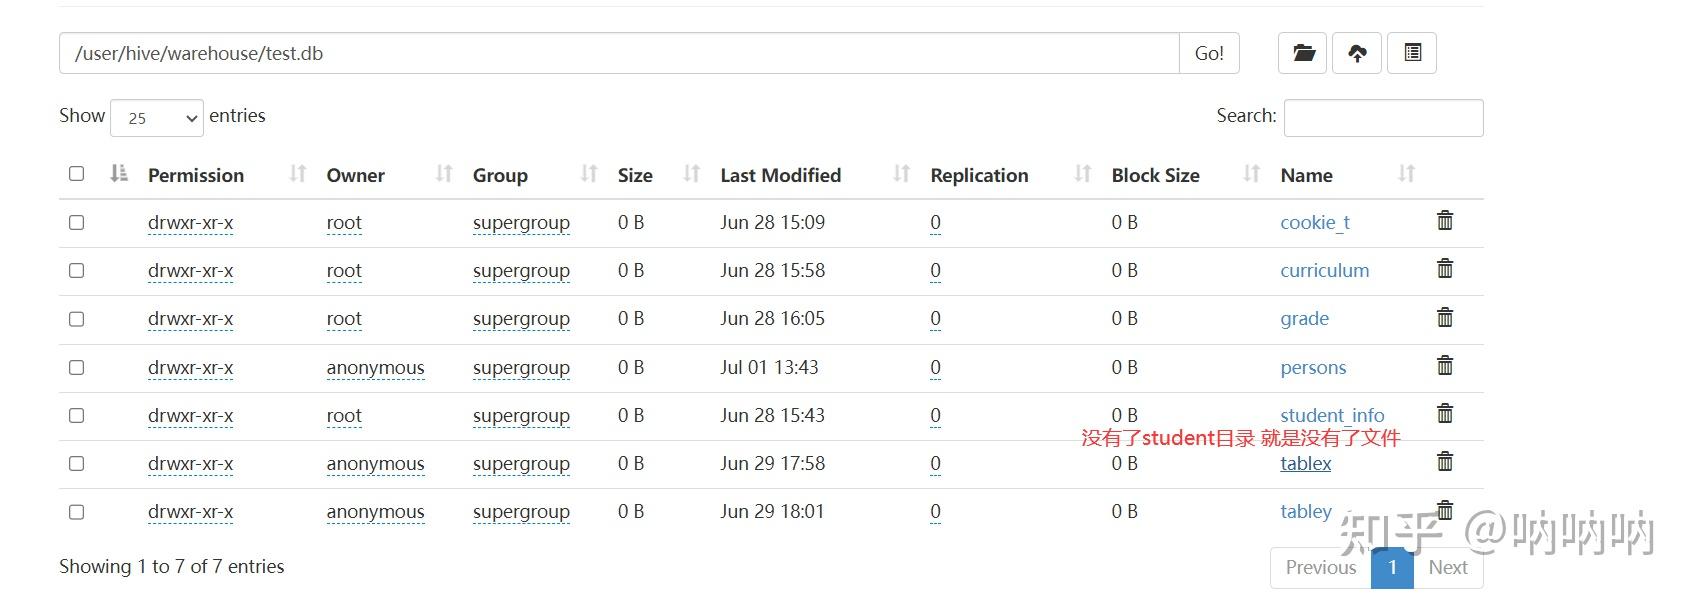The image size is (1698, 601).
Task: Select page 1 in pagination
Action: coord(1392,567)
